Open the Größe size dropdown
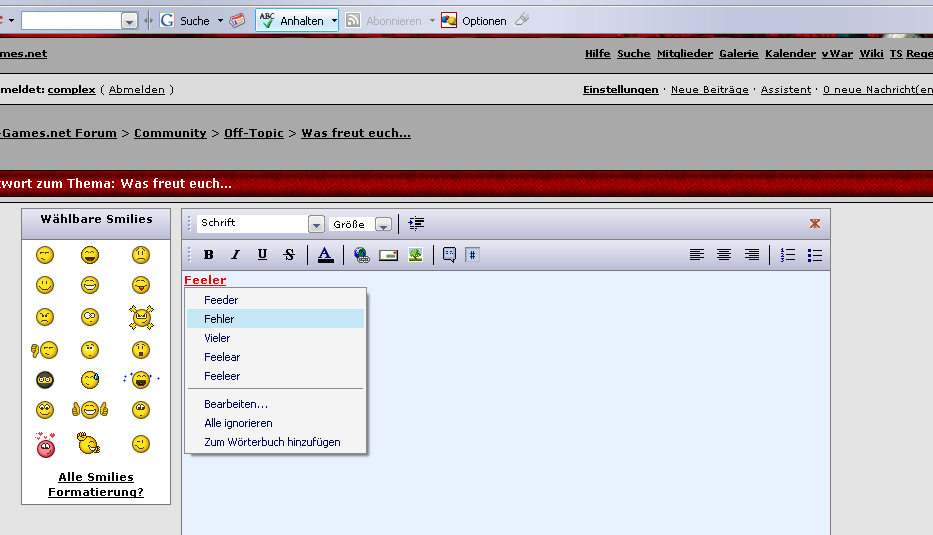 point(383,225)
